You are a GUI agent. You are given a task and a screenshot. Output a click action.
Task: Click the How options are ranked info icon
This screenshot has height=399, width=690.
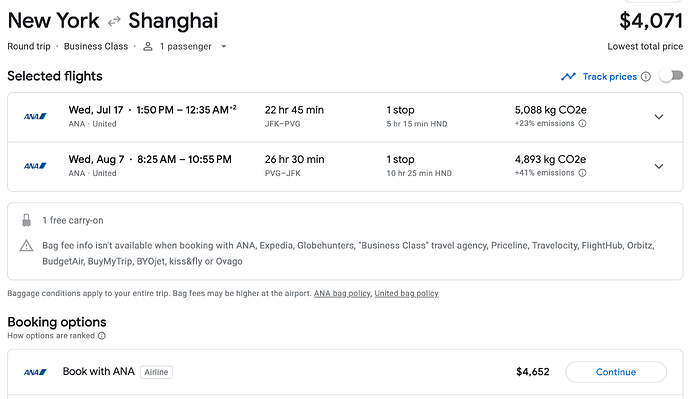coord(102,336)
